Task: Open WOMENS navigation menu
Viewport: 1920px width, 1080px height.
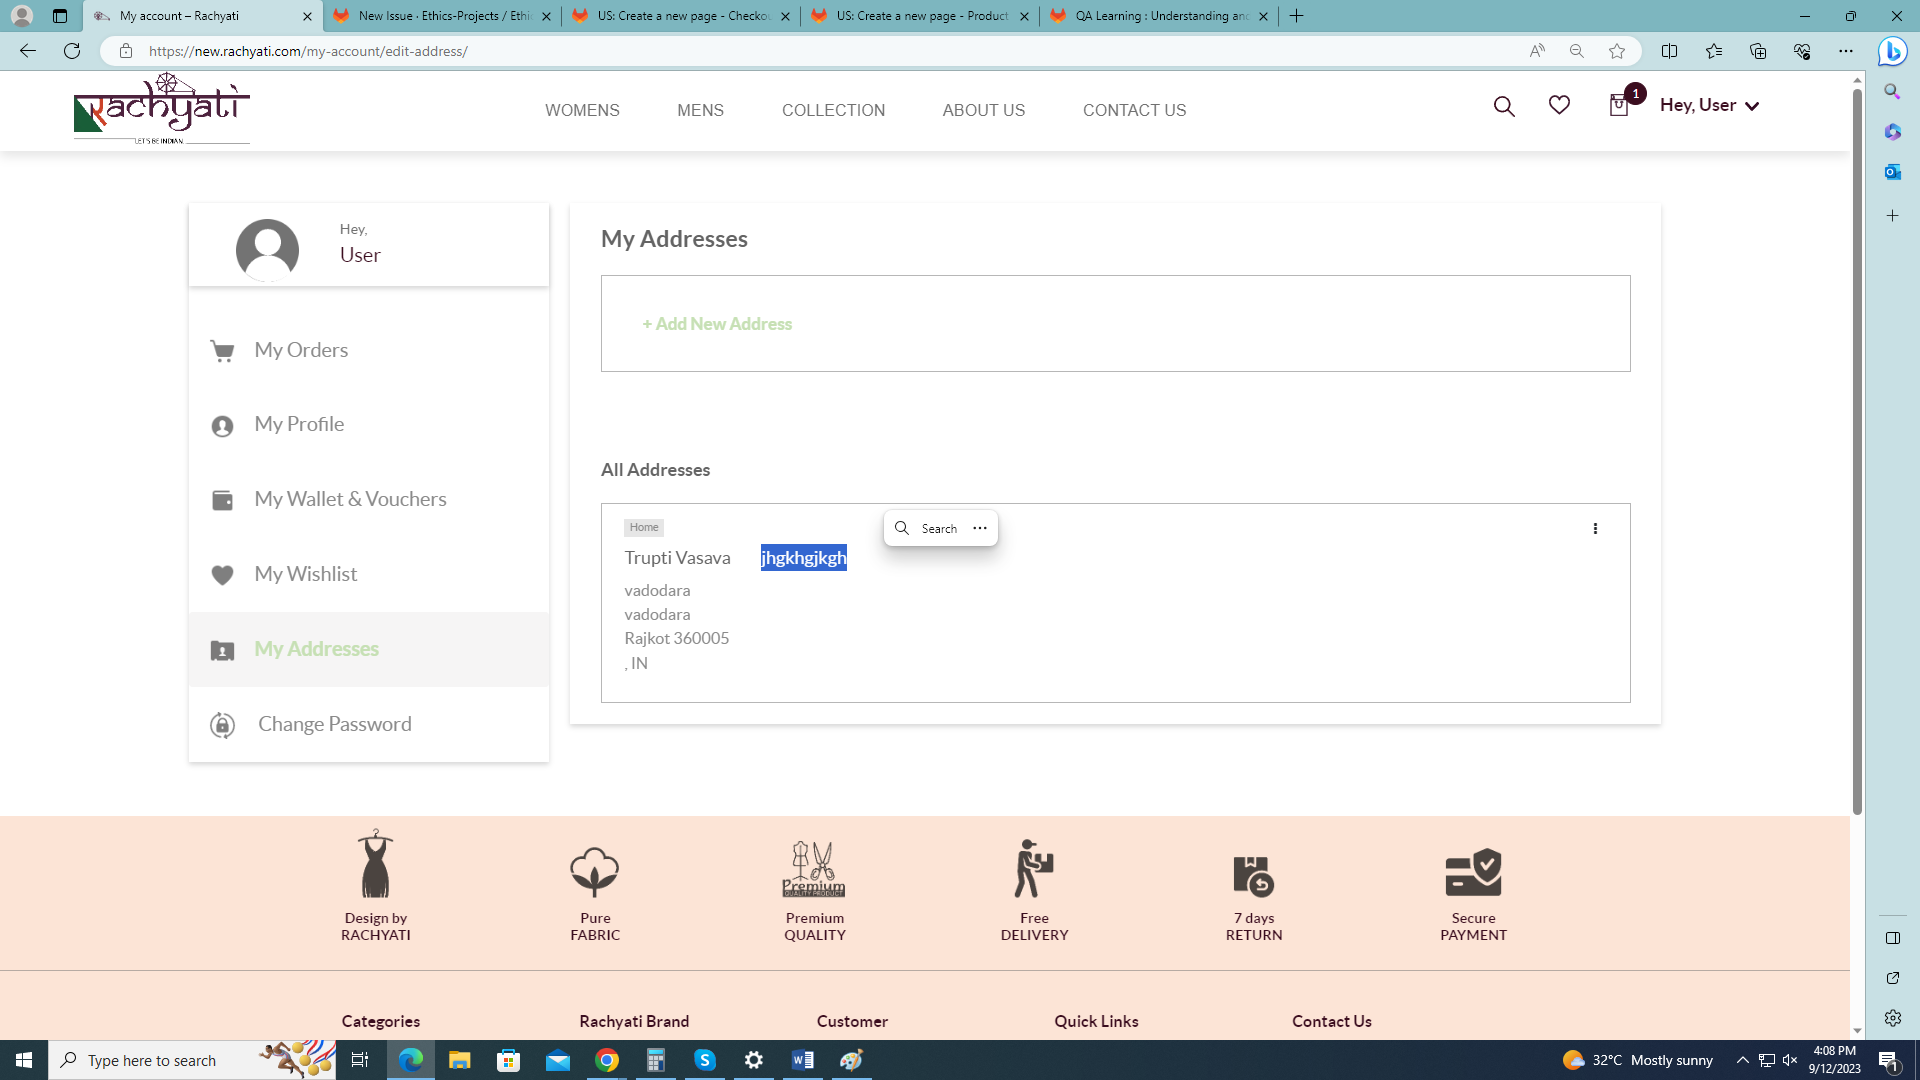Action: tap(582, 110)
